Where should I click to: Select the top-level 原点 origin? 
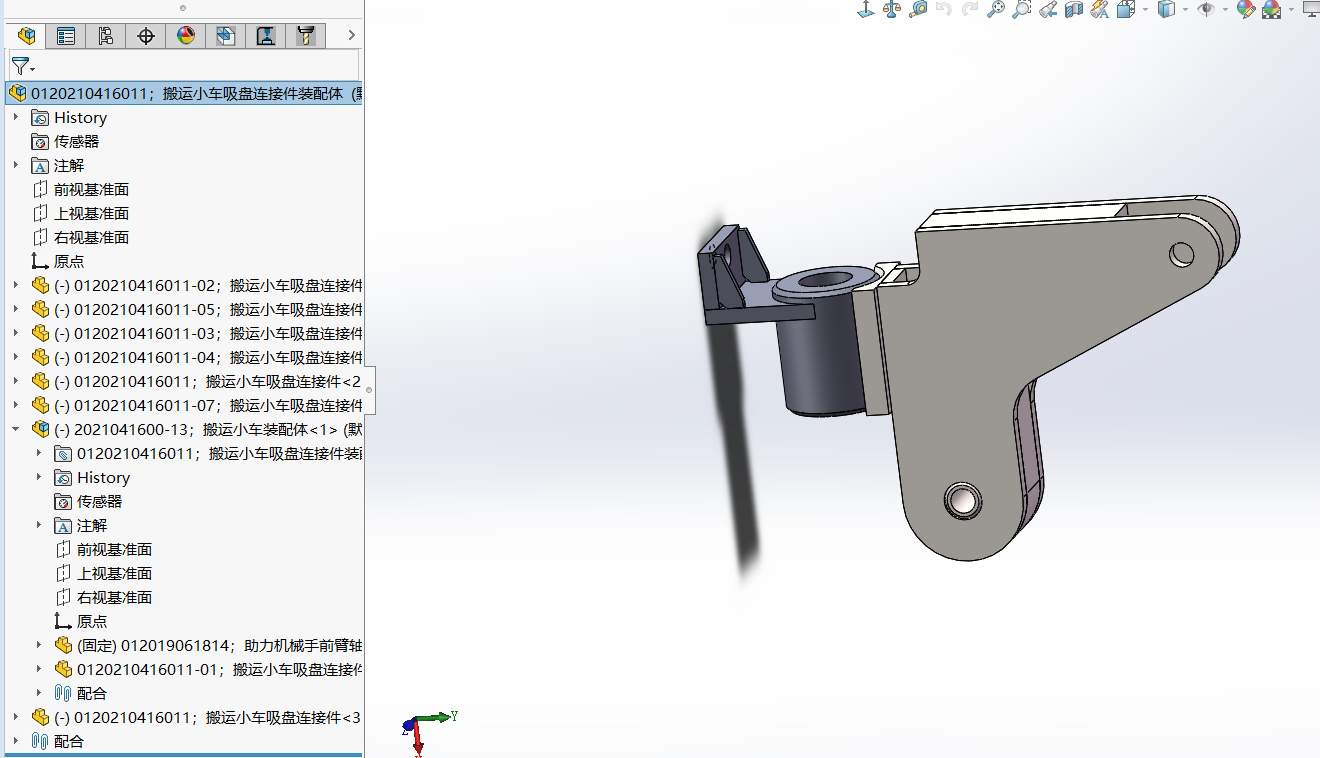[x=58, y=261]
